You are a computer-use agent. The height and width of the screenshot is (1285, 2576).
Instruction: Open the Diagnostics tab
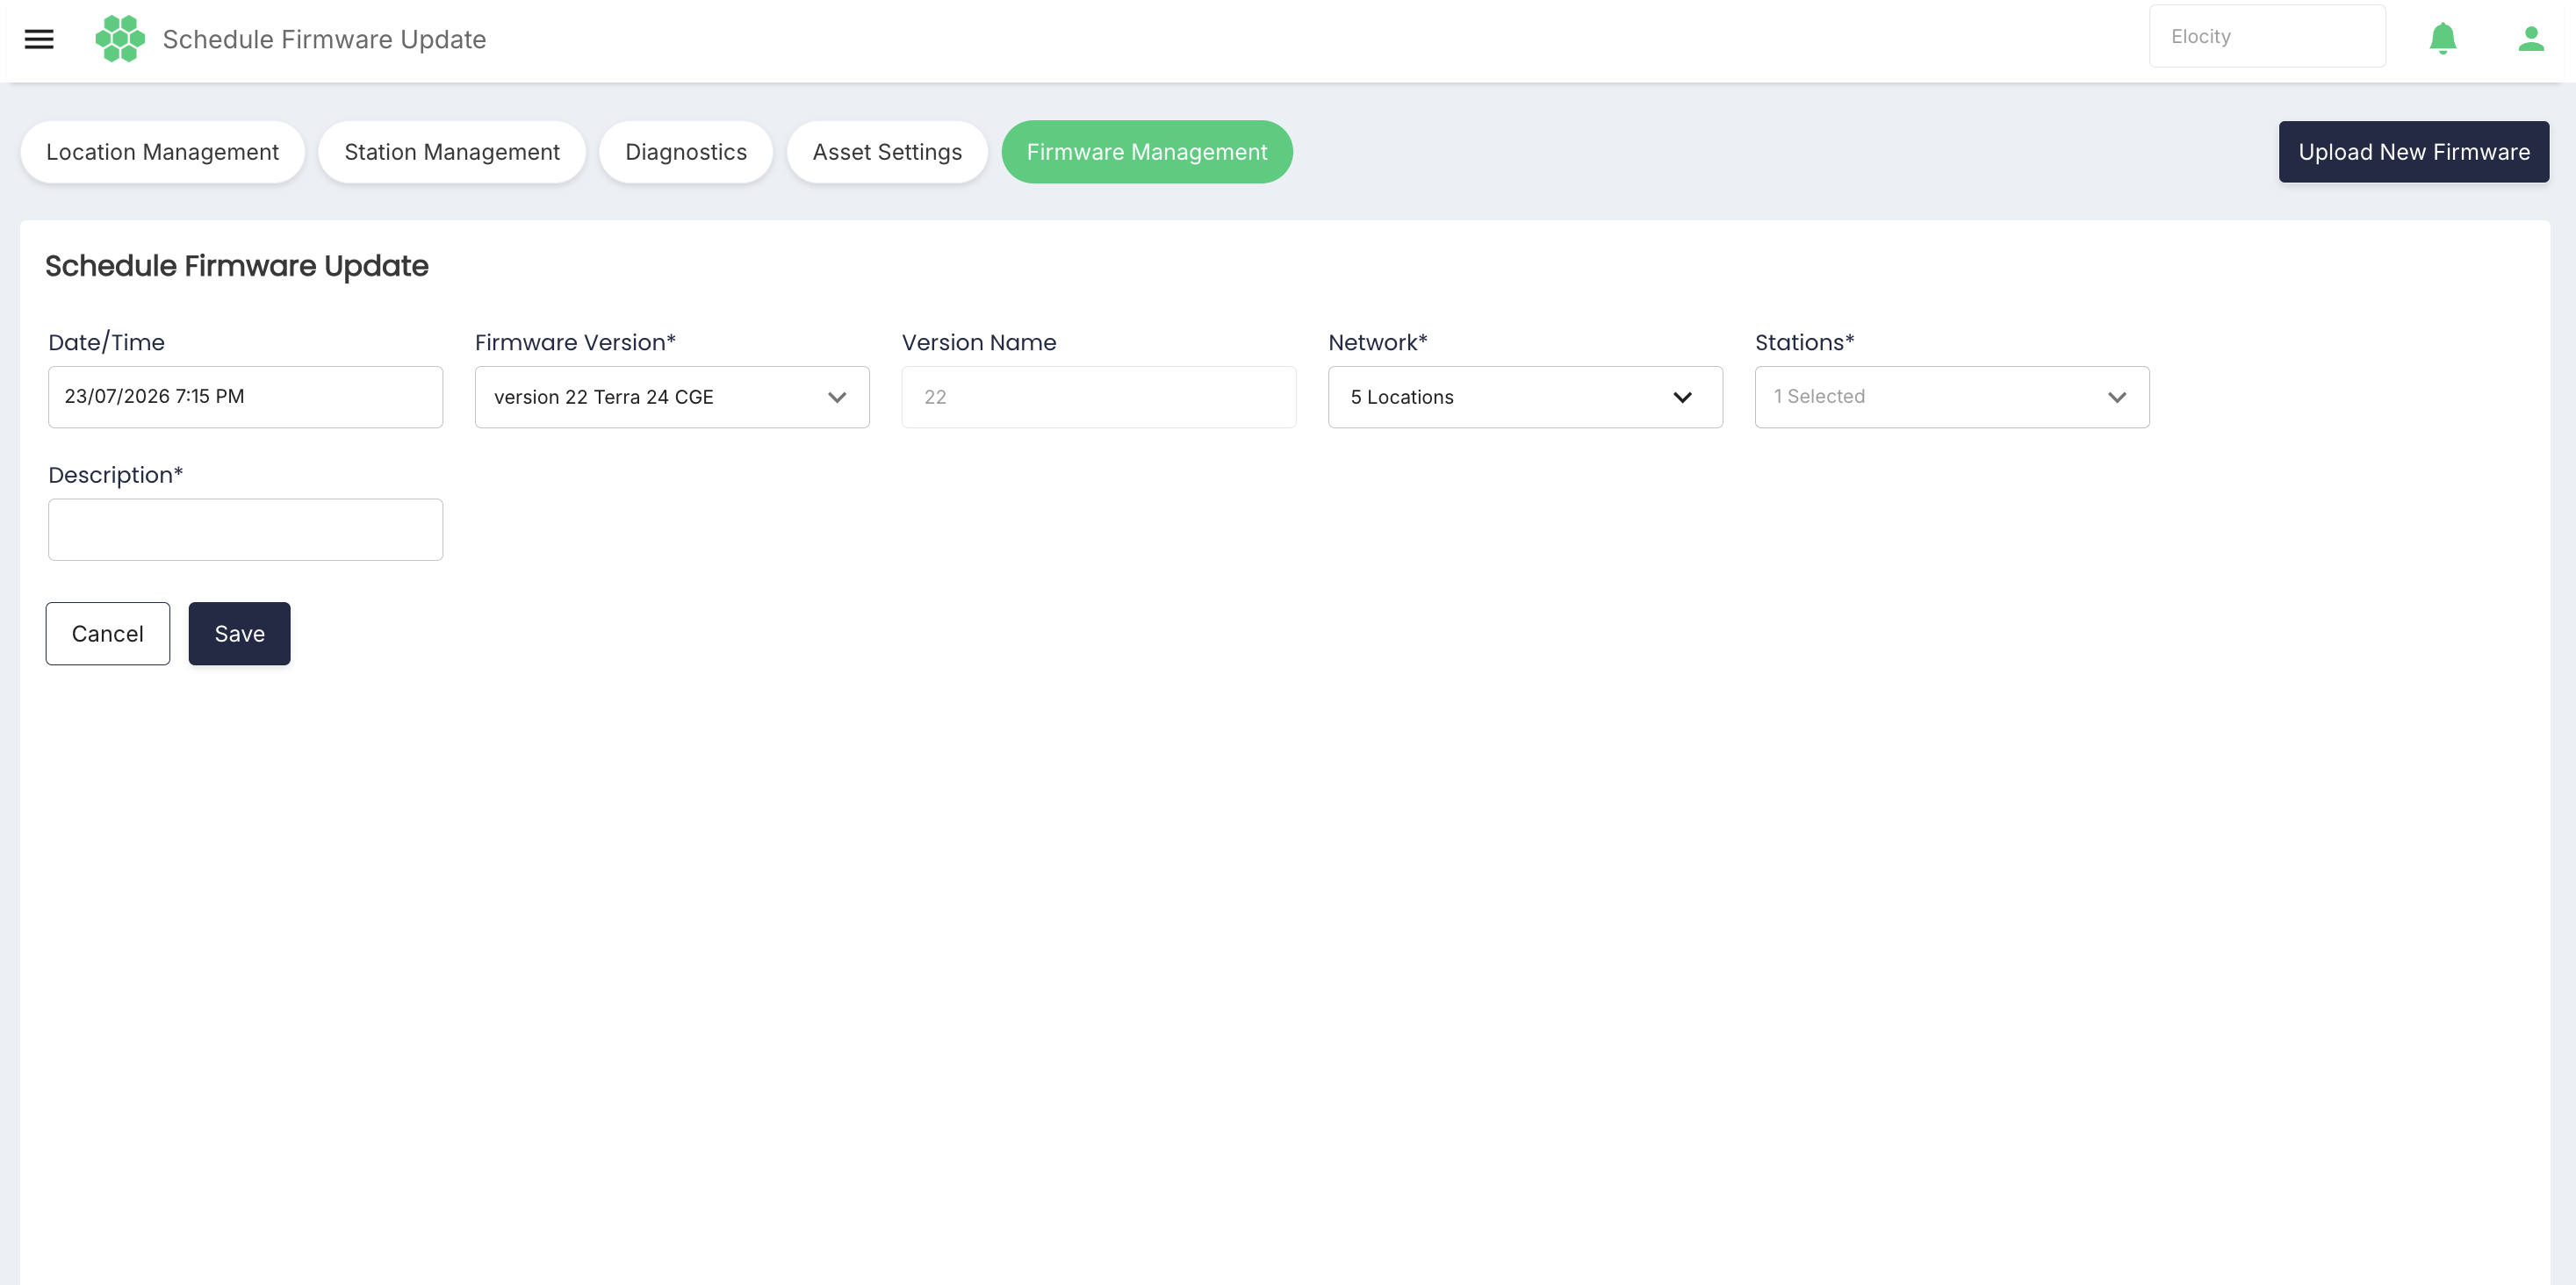pyautogui.click(x=686, y=152)
